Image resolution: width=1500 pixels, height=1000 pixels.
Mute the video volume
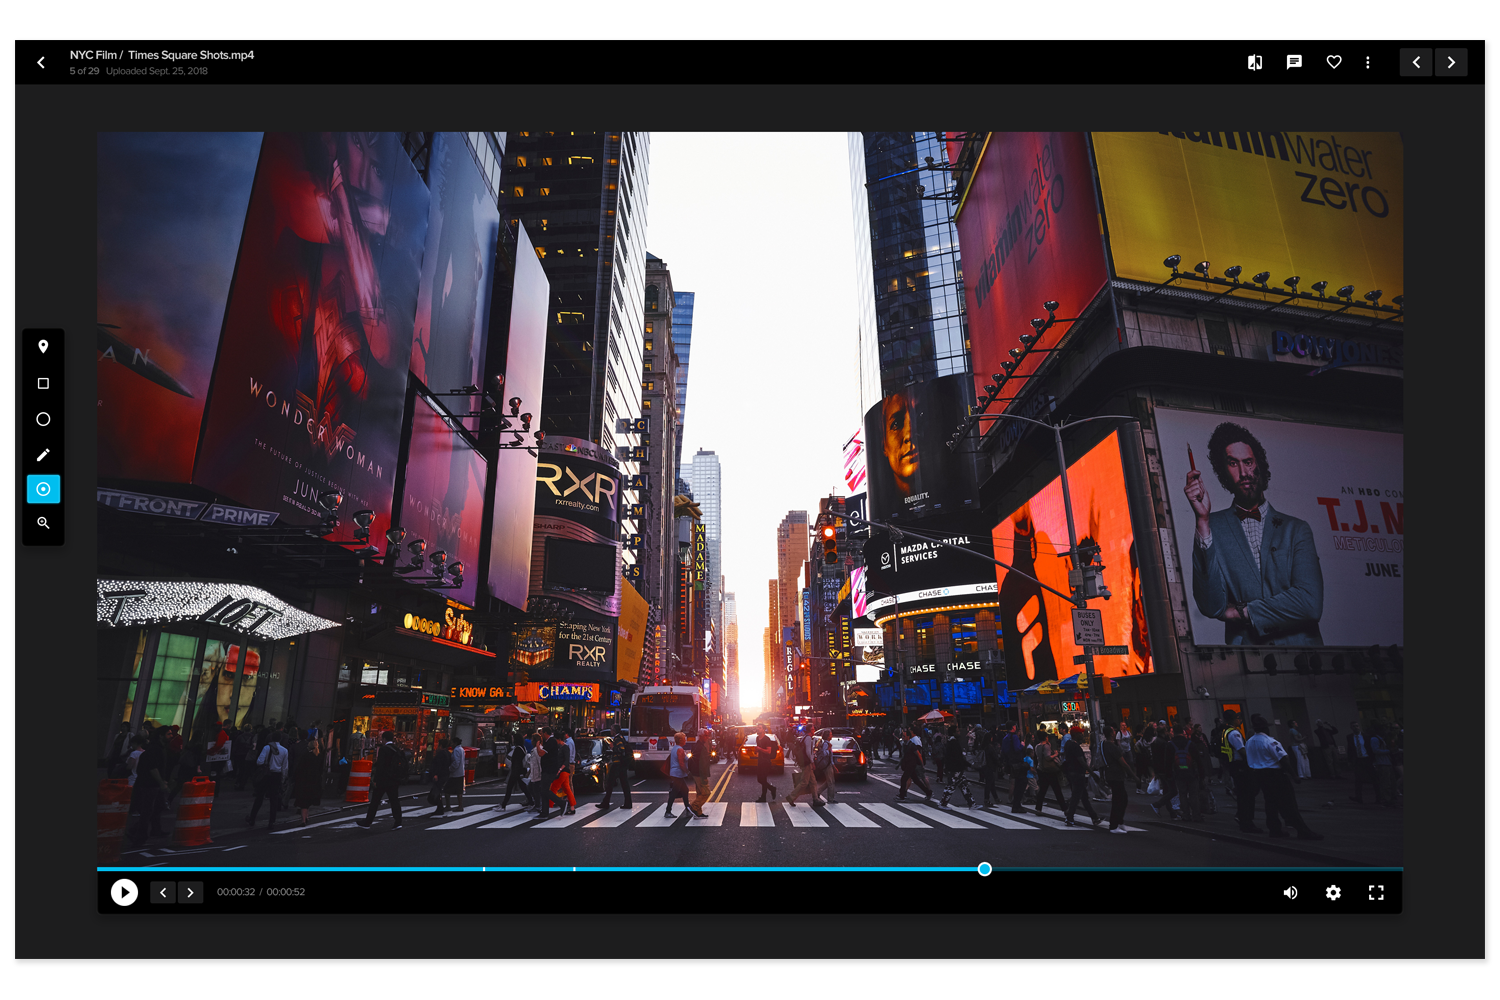(x=1291, y=892)
